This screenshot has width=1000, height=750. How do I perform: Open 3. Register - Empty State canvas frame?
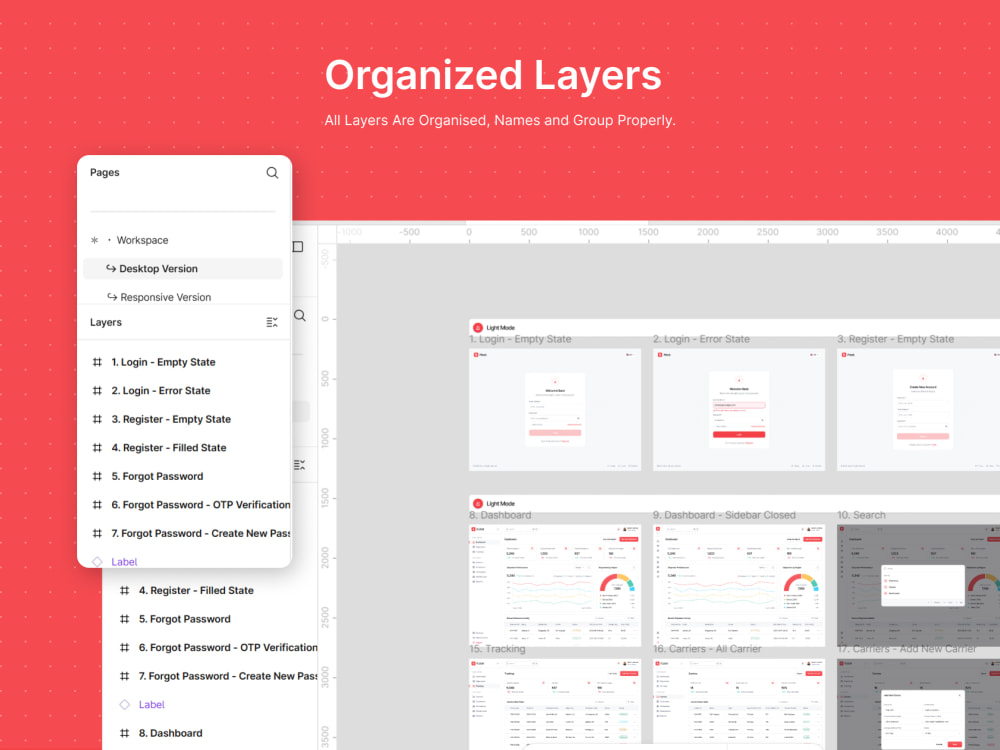[x=918, y=410]
